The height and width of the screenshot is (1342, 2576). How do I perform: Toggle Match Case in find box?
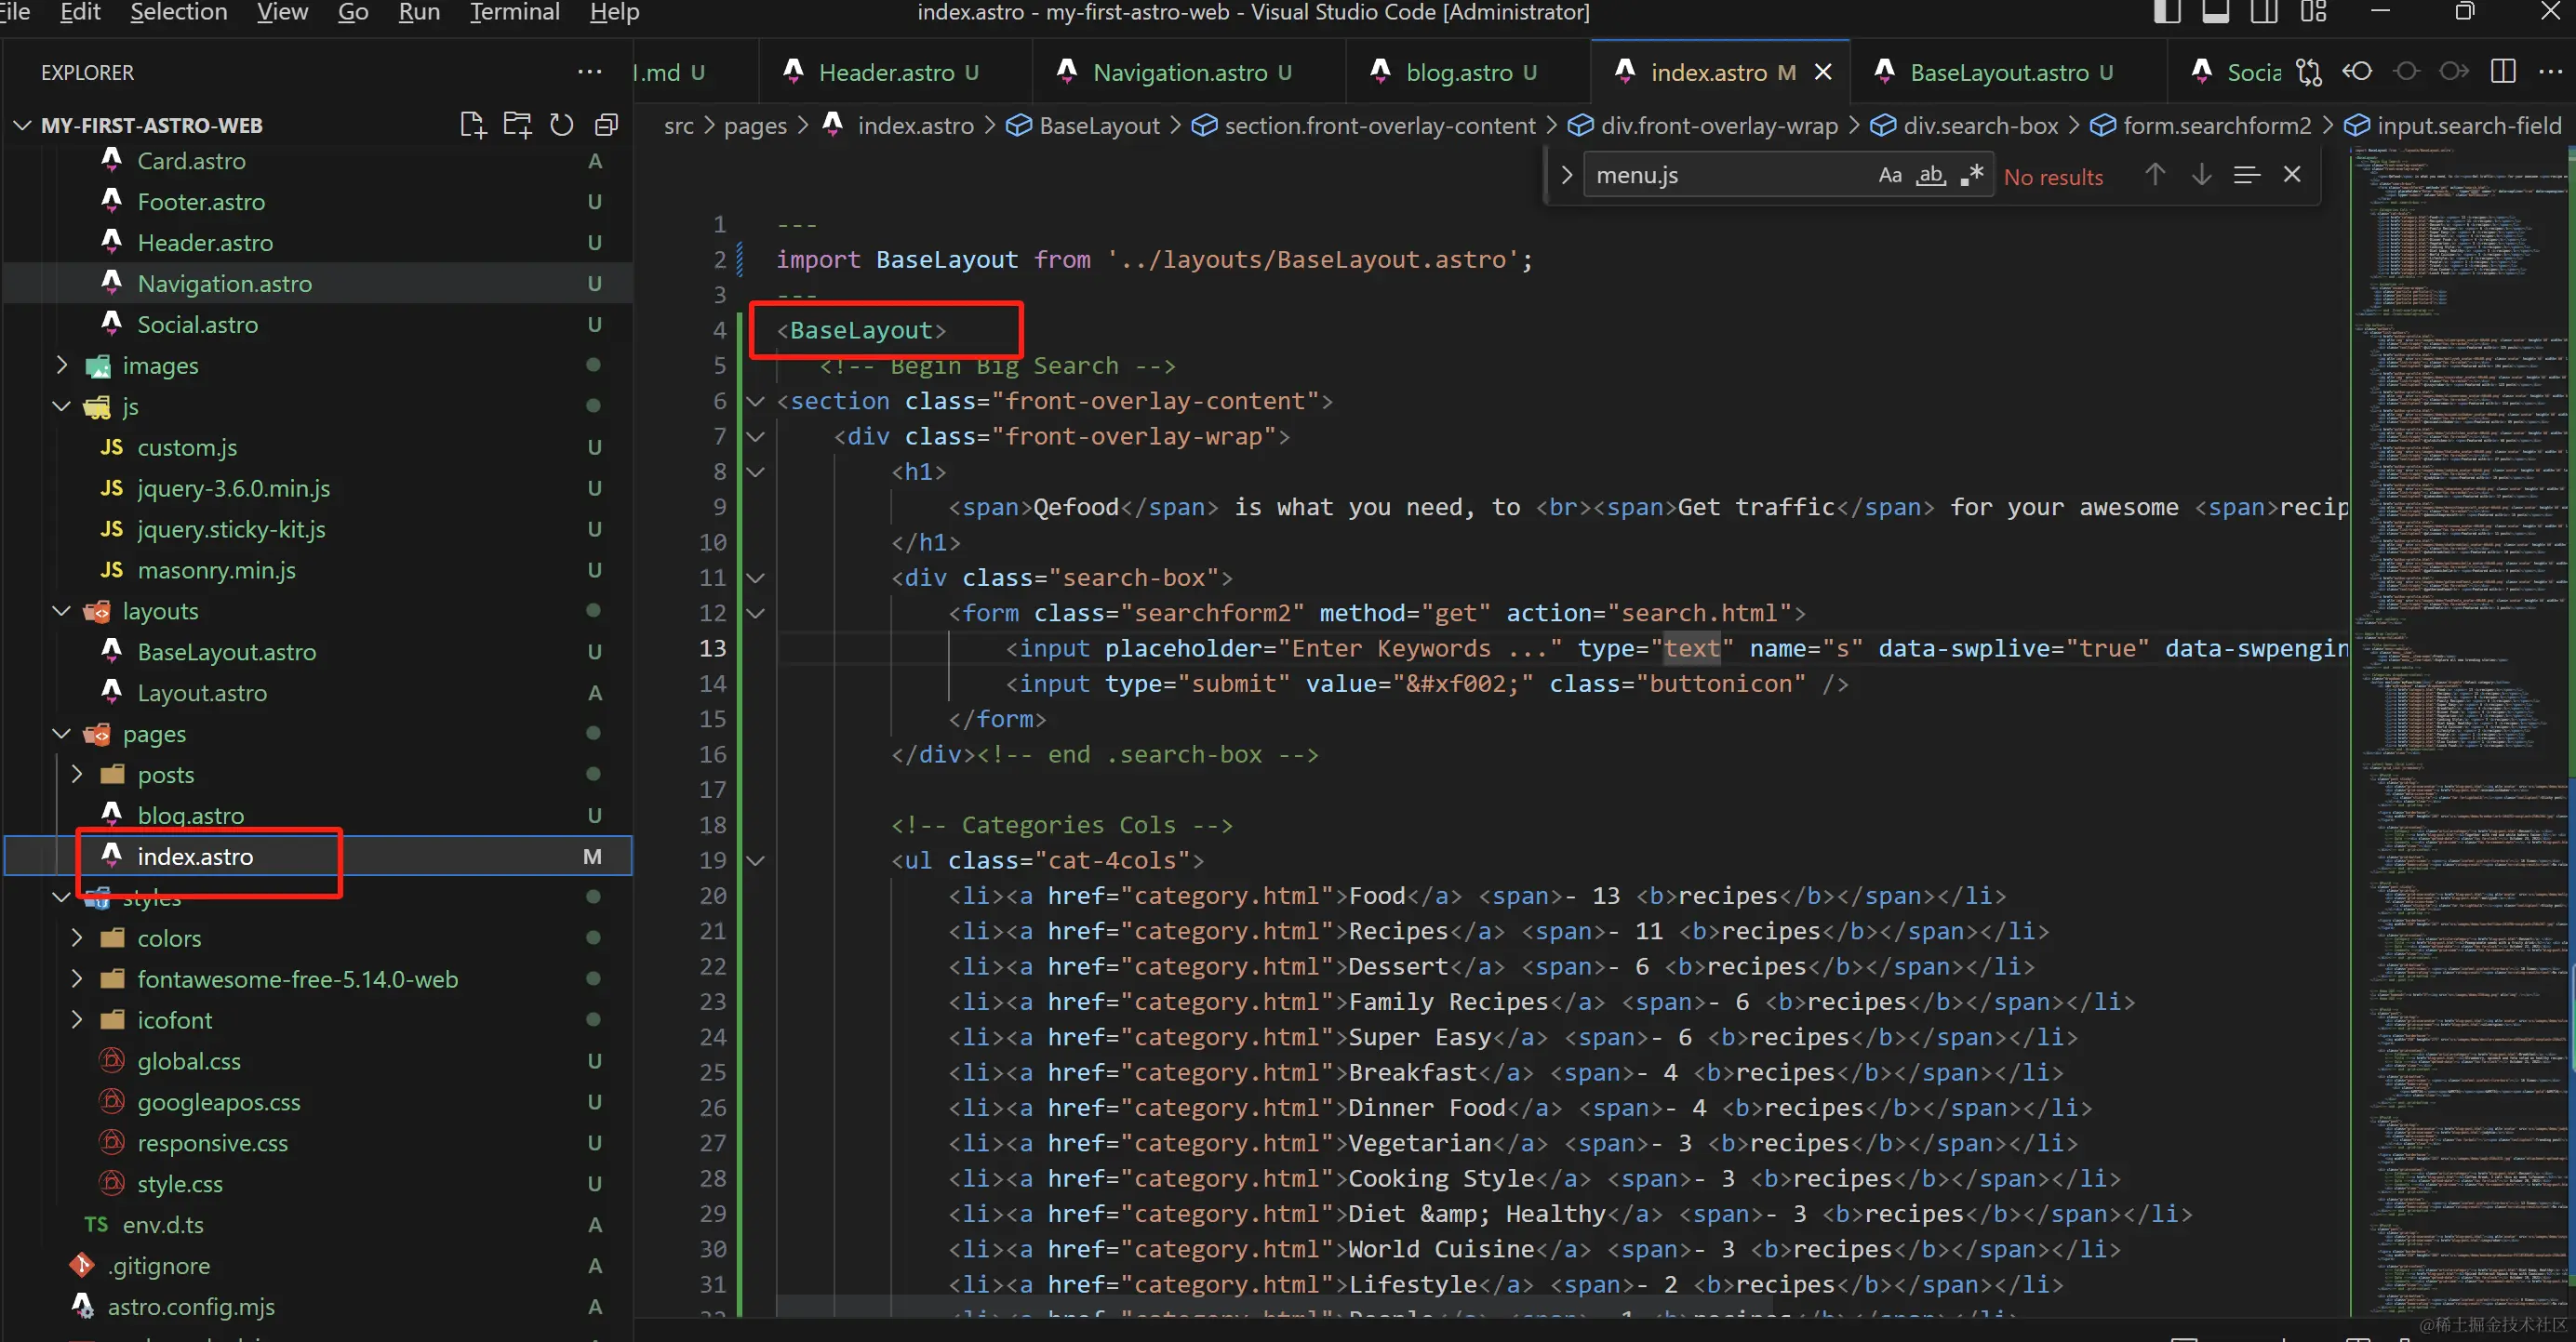[x=1889, y=175]
